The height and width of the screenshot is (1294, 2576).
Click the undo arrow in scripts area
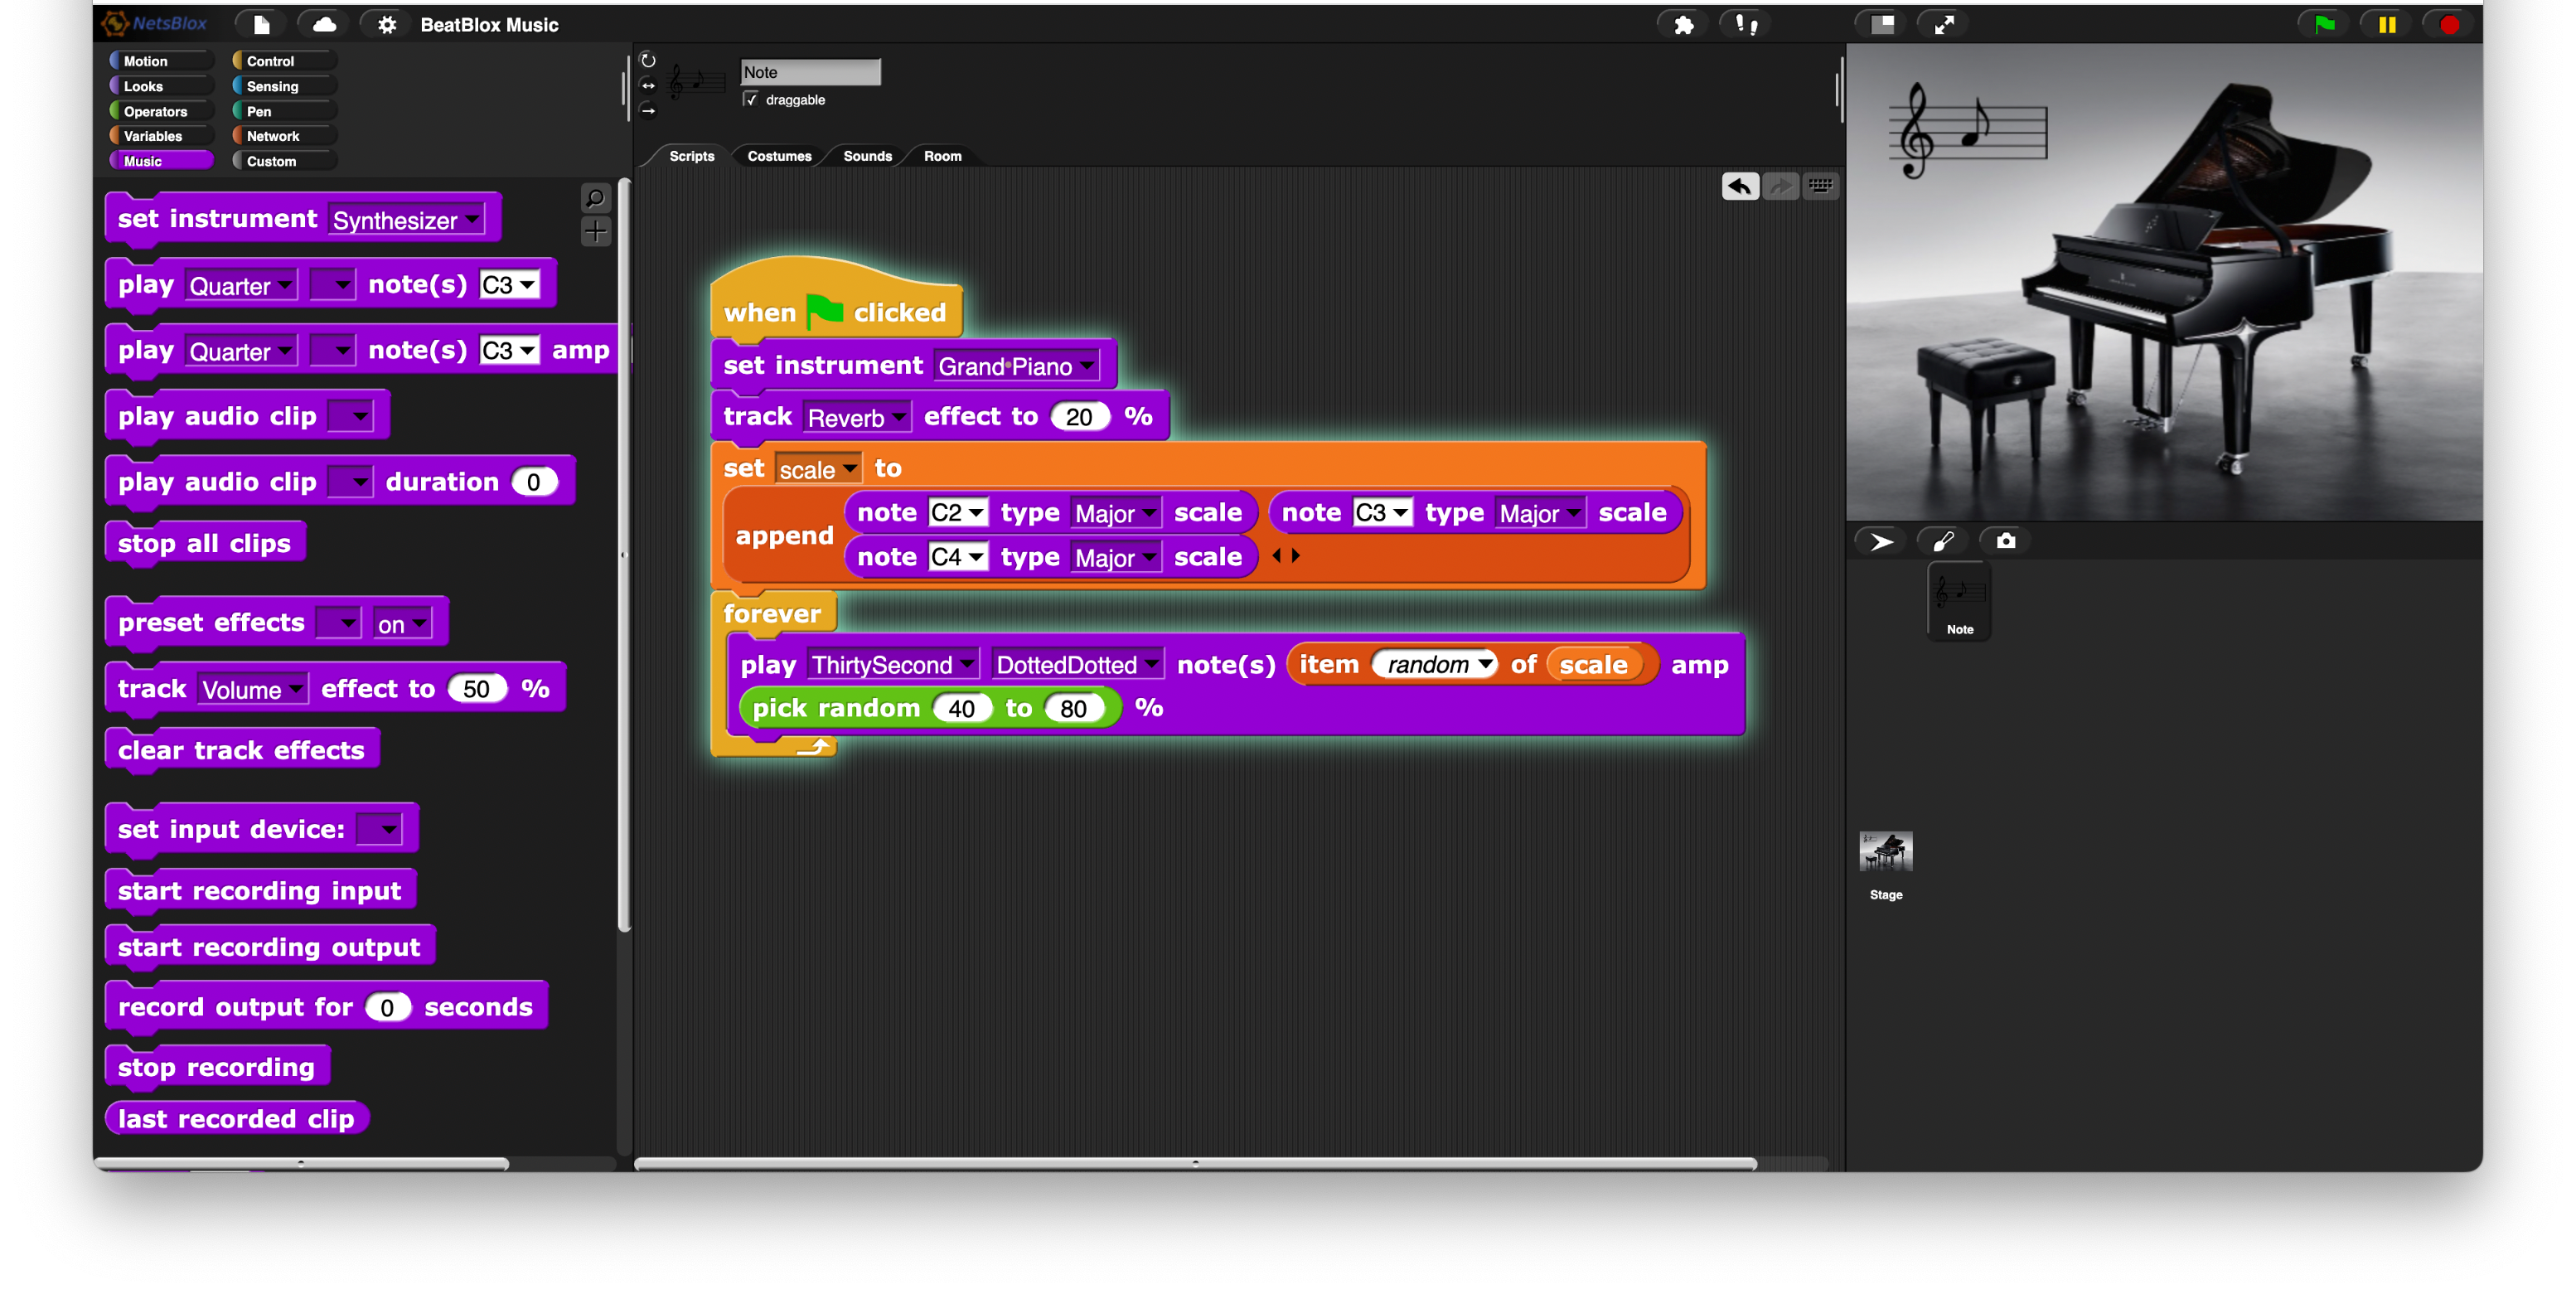point(1740,186)
